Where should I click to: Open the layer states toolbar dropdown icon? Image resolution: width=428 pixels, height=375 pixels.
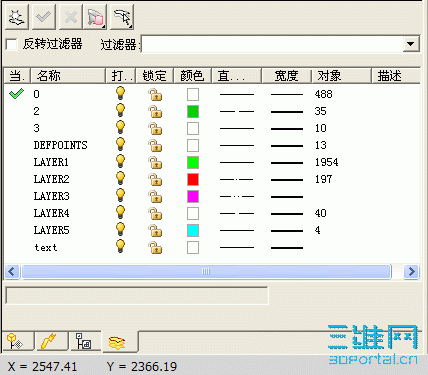[x=96, y=17]
